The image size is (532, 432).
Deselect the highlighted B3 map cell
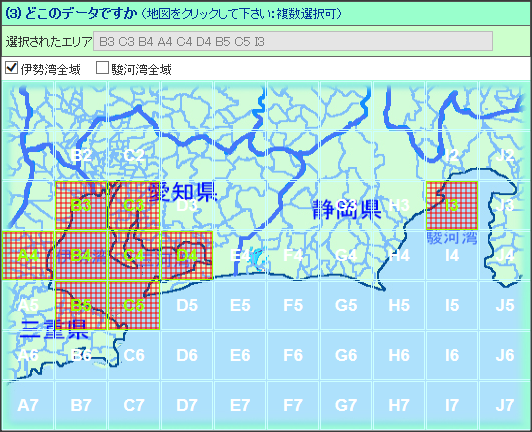tap(81, 205)
